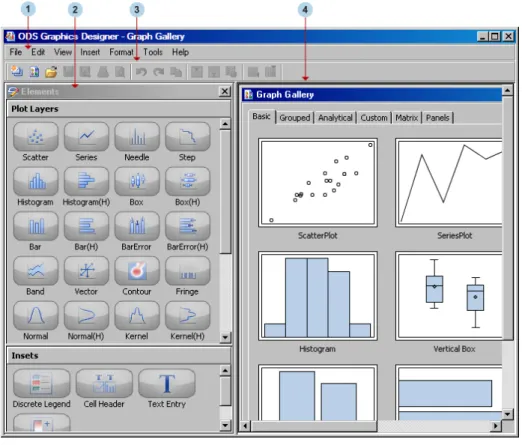Choose the BarError plot layer

pos(137,226)
